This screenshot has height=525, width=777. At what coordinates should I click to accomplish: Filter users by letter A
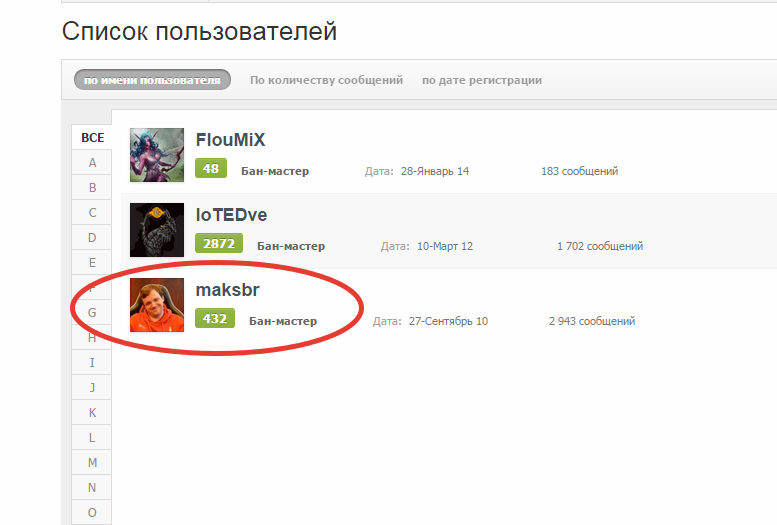click(92, 163)
